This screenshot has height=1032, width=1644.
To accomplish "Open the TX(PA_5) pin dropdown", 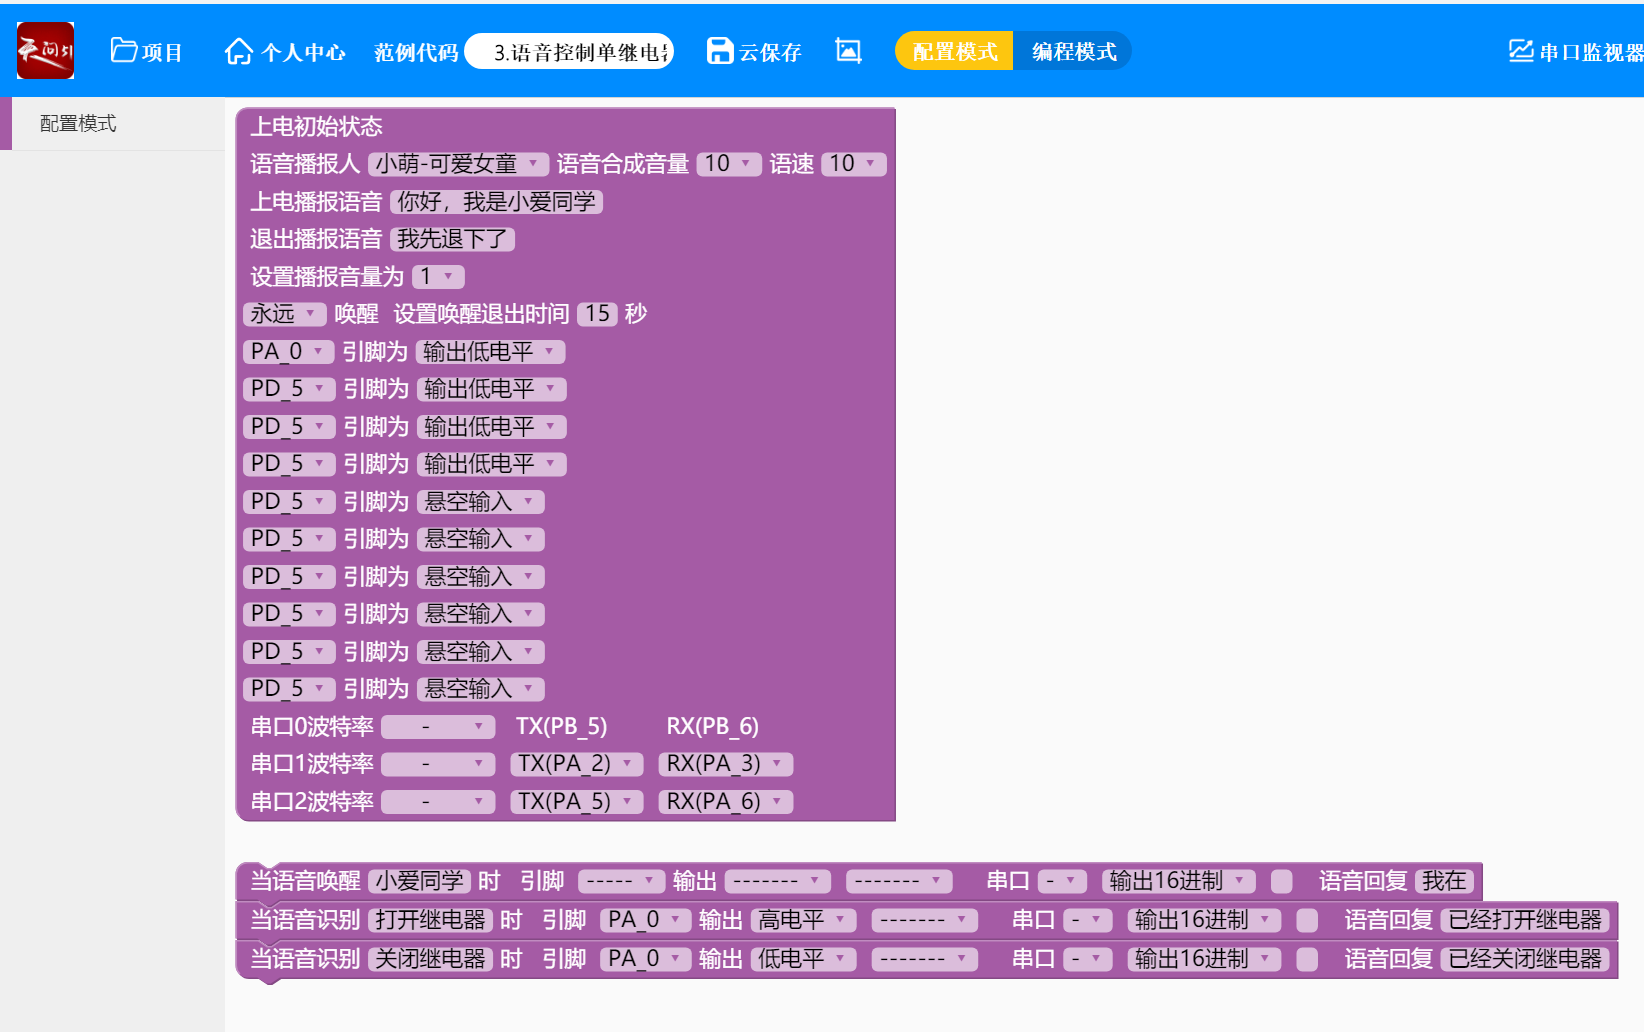I will coord(577,802).
